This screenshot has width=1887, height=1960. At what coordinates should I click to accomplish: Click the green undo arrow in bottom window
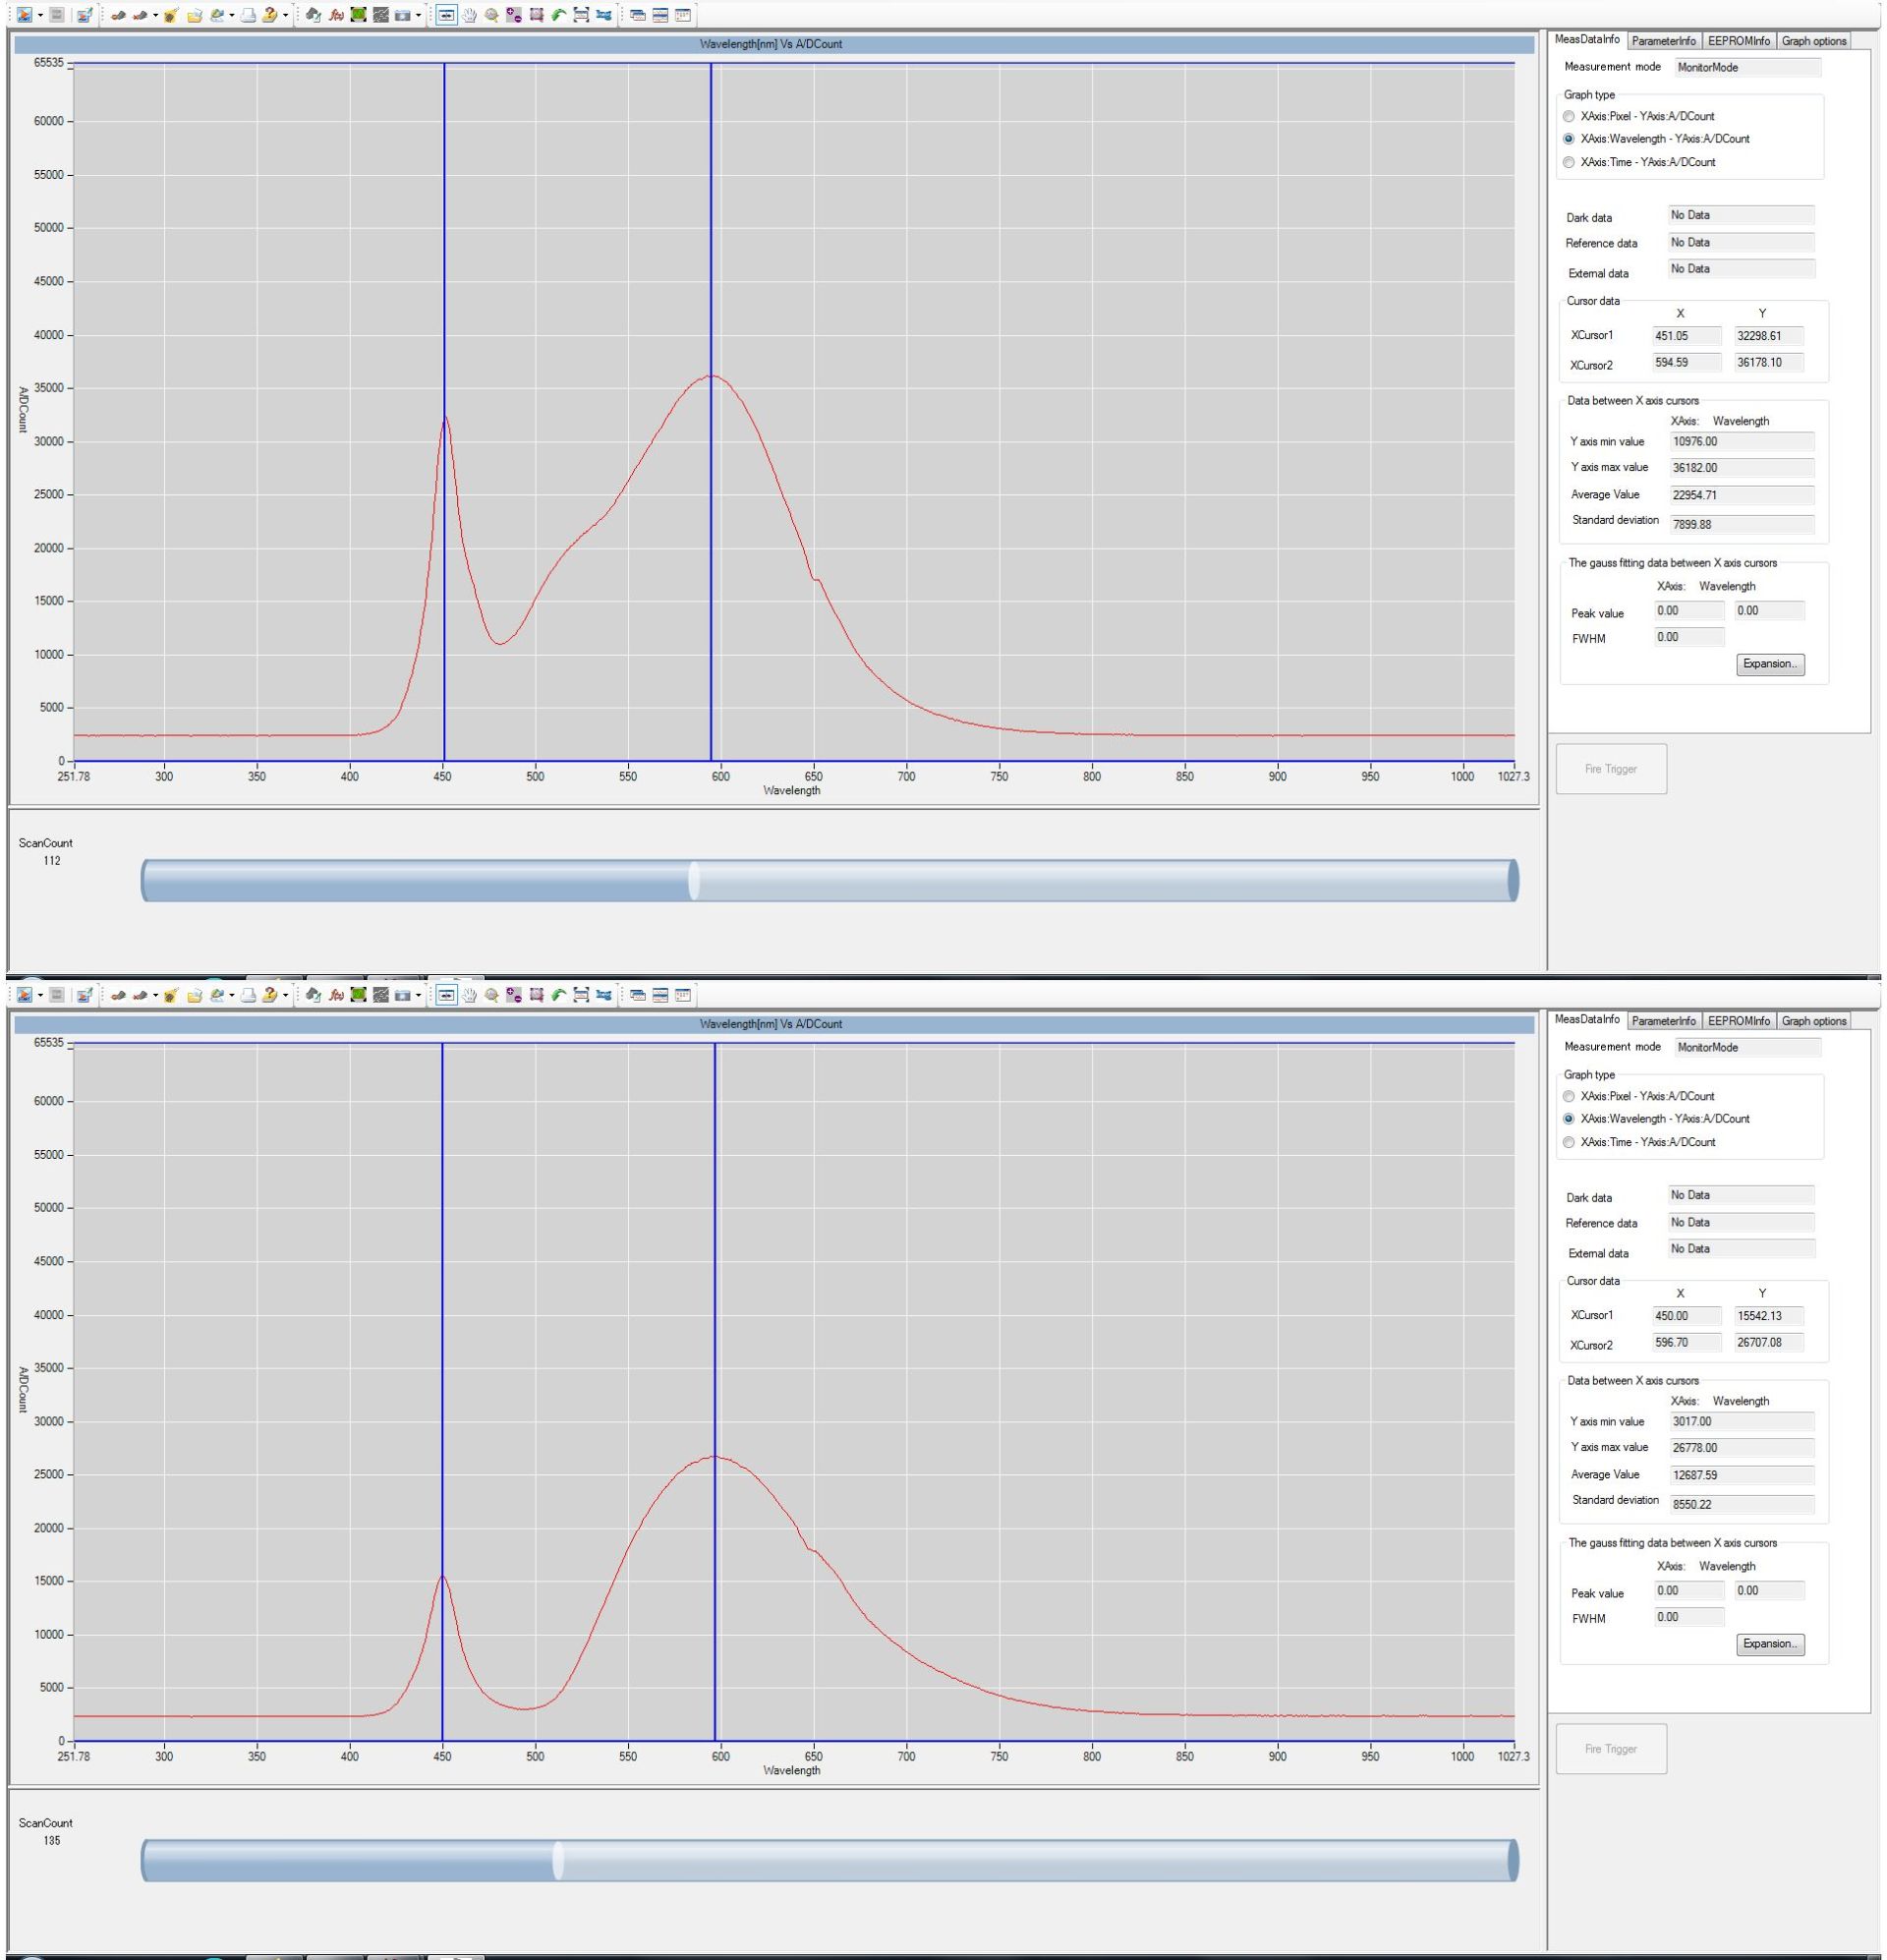[558, 995]
